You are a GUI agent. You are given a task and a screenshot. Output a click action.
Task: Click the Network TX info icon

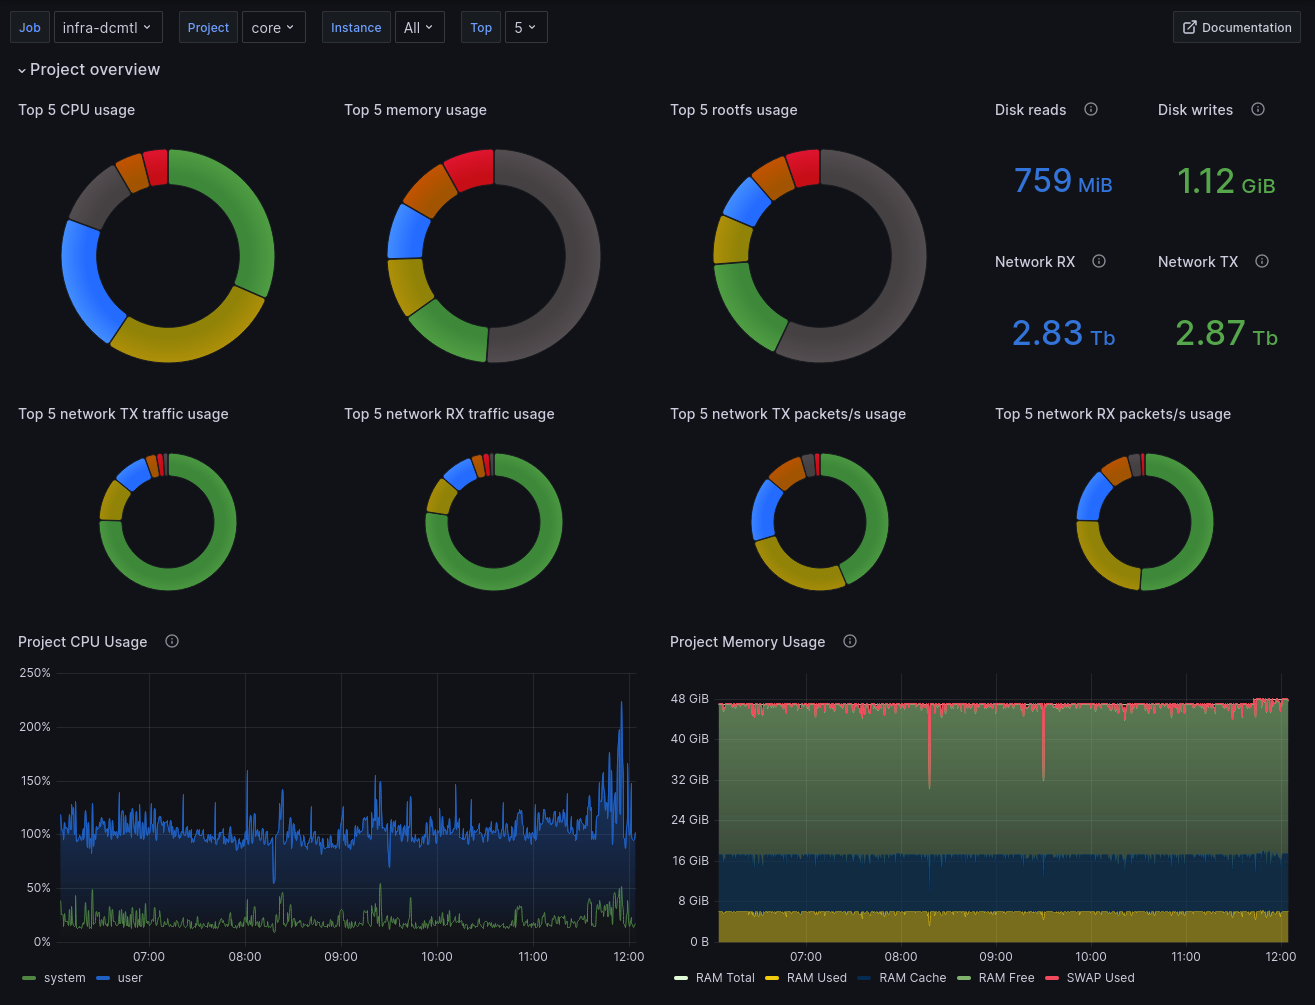[1261, 261]
